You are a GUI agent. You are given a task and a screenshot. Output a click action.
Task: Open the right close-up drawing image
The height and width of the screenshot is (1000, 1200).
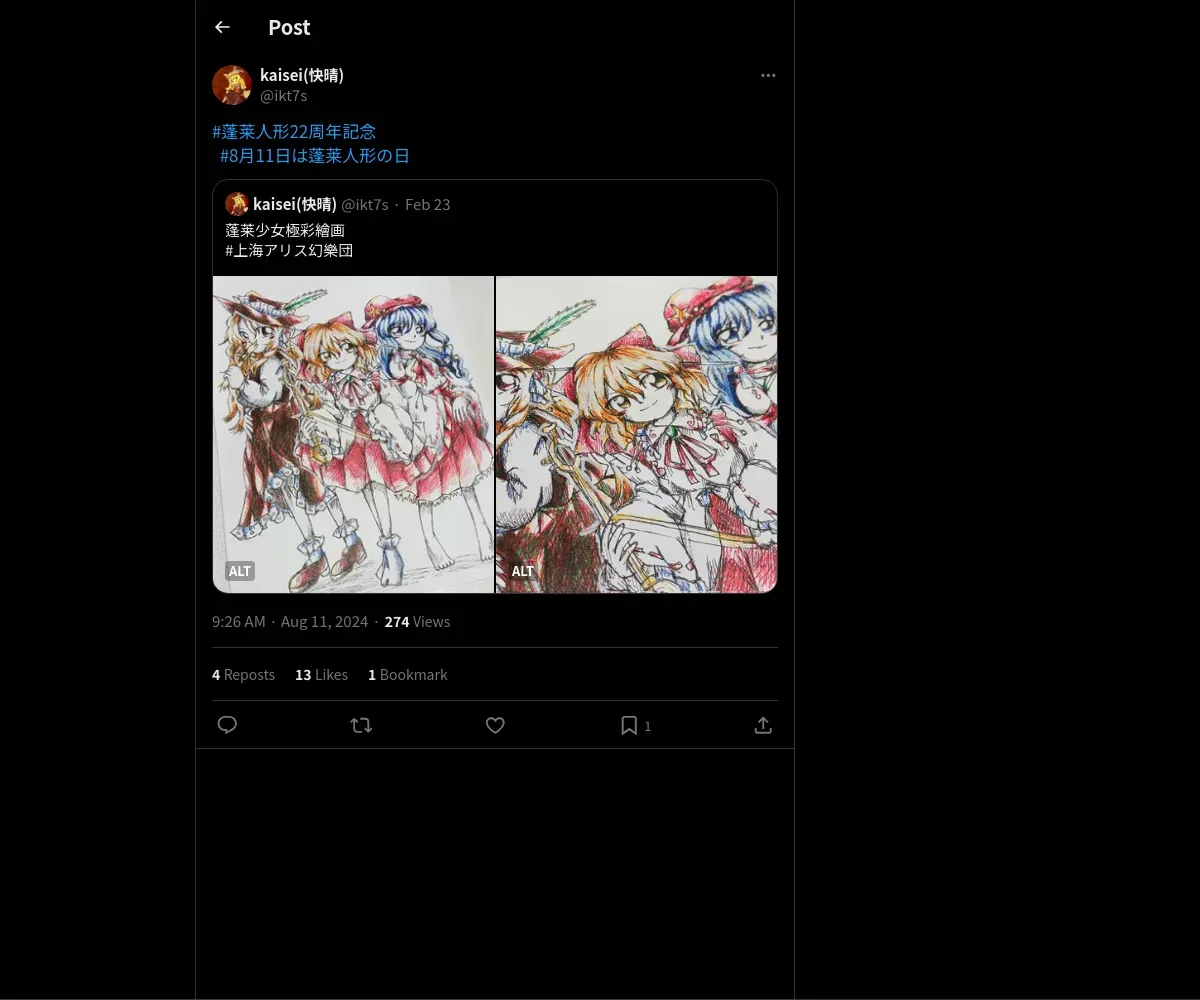[636, 434]
